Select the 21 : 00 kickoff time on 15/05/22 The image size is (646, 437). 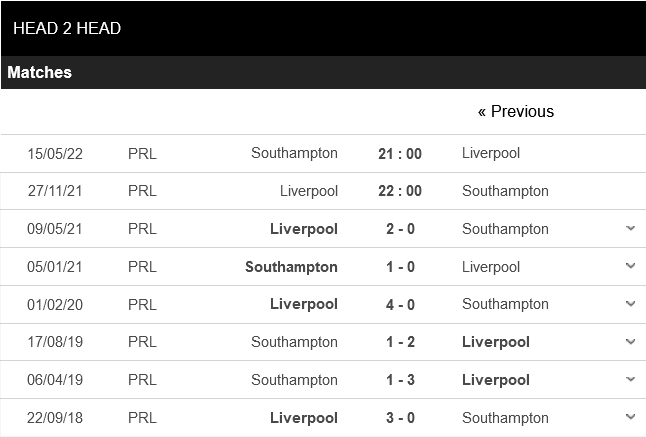tap(399, 153)
